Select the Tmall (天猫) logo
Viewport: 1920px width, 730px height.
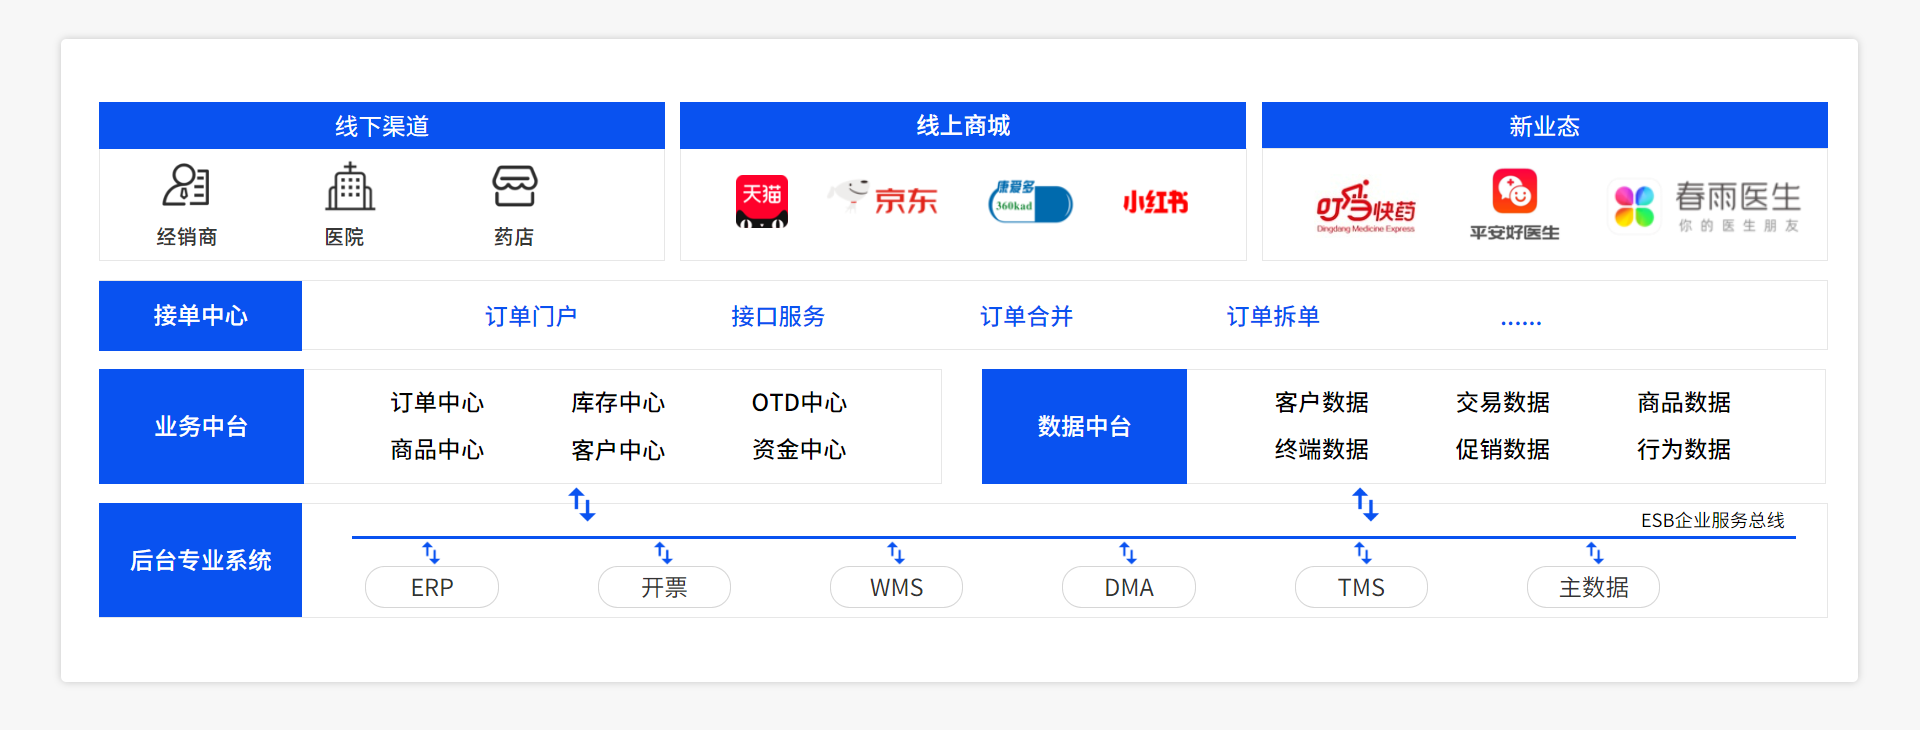[762, 201]
